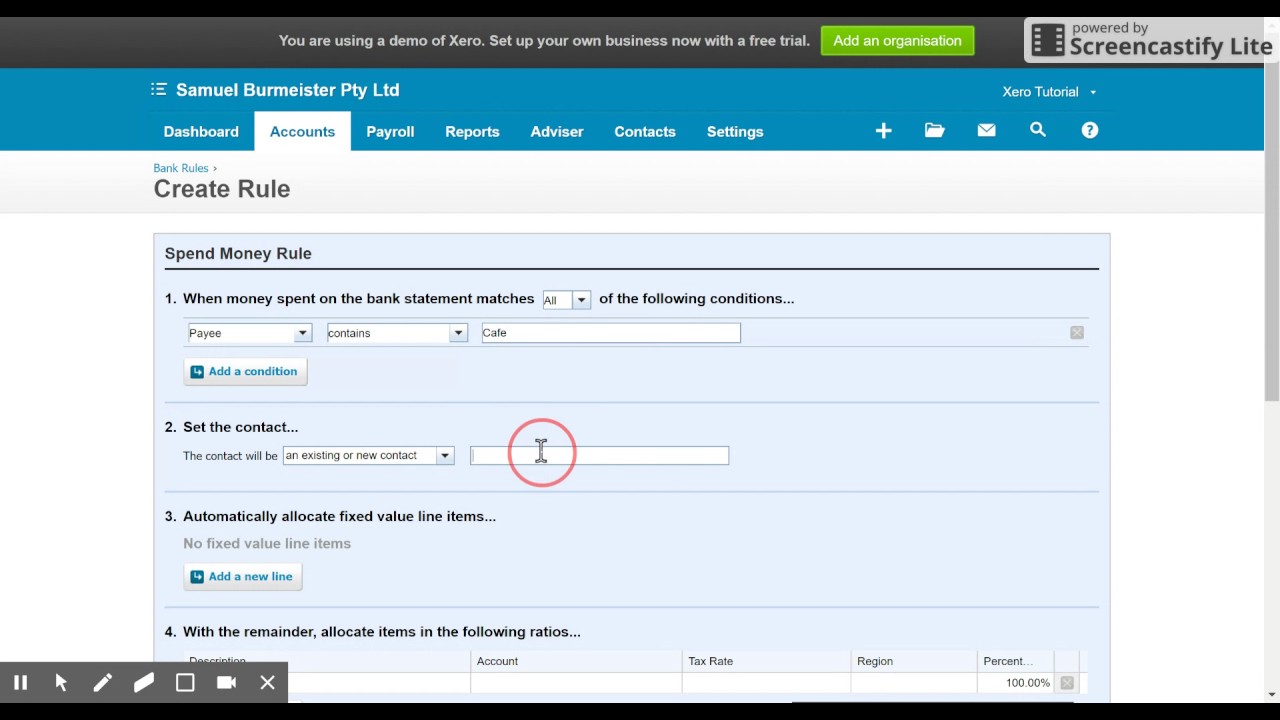Follow the Bank Rules breadcrumb link
Viewport: 1280px width, 720px height.
181,168
